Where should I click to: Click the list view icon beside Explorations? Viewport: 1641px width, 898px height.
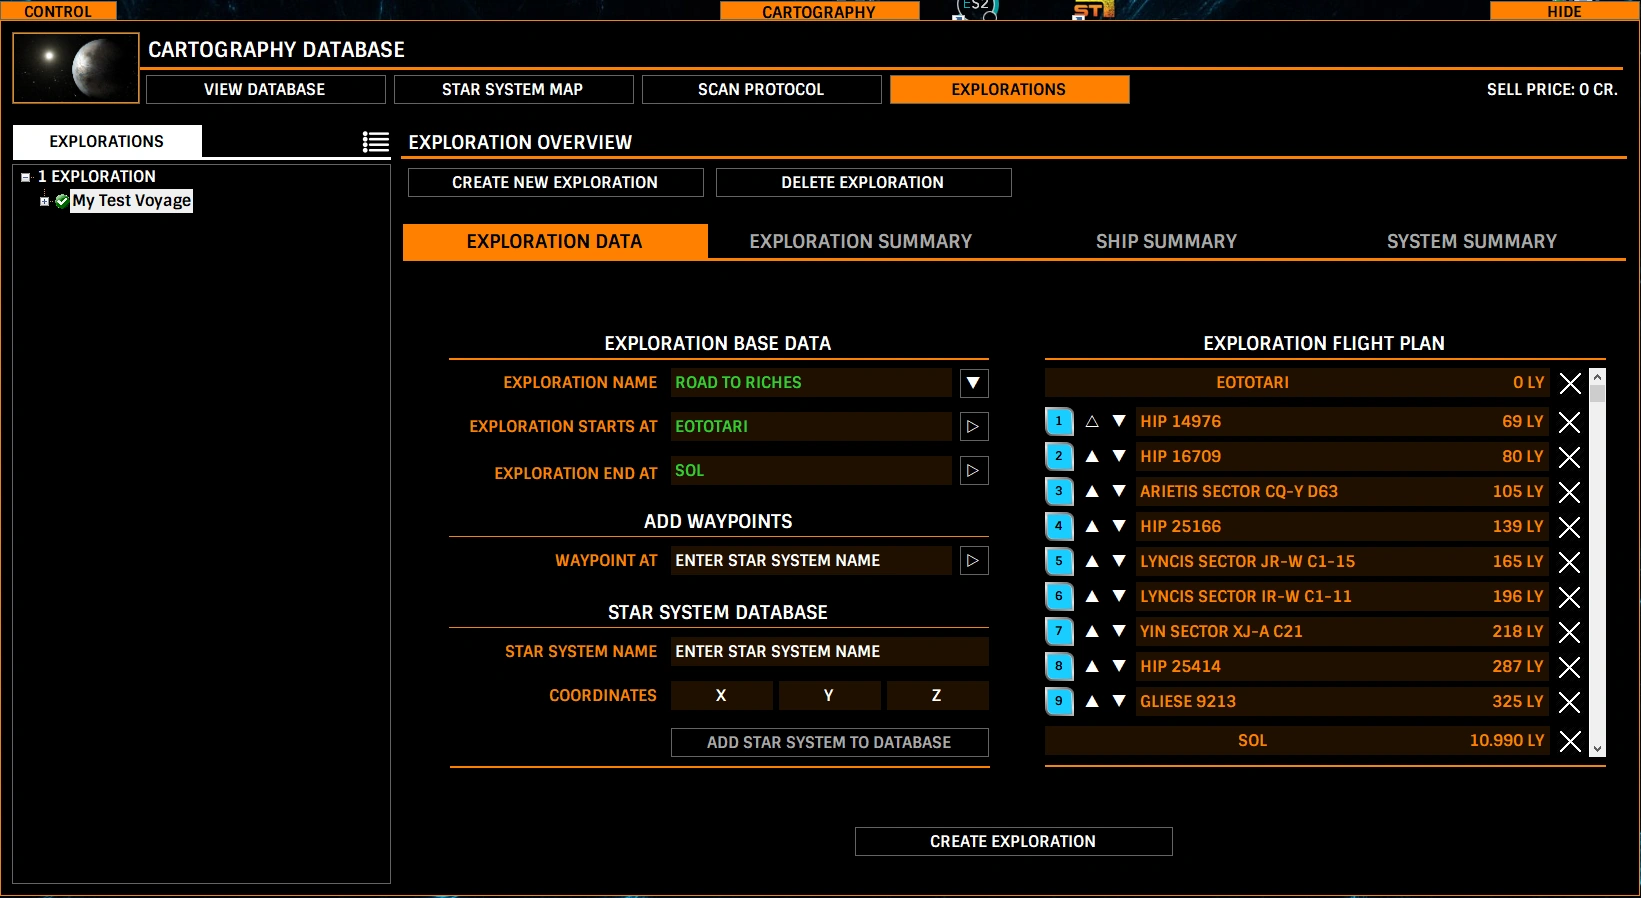pyautogui.click(x=376, y=142)
